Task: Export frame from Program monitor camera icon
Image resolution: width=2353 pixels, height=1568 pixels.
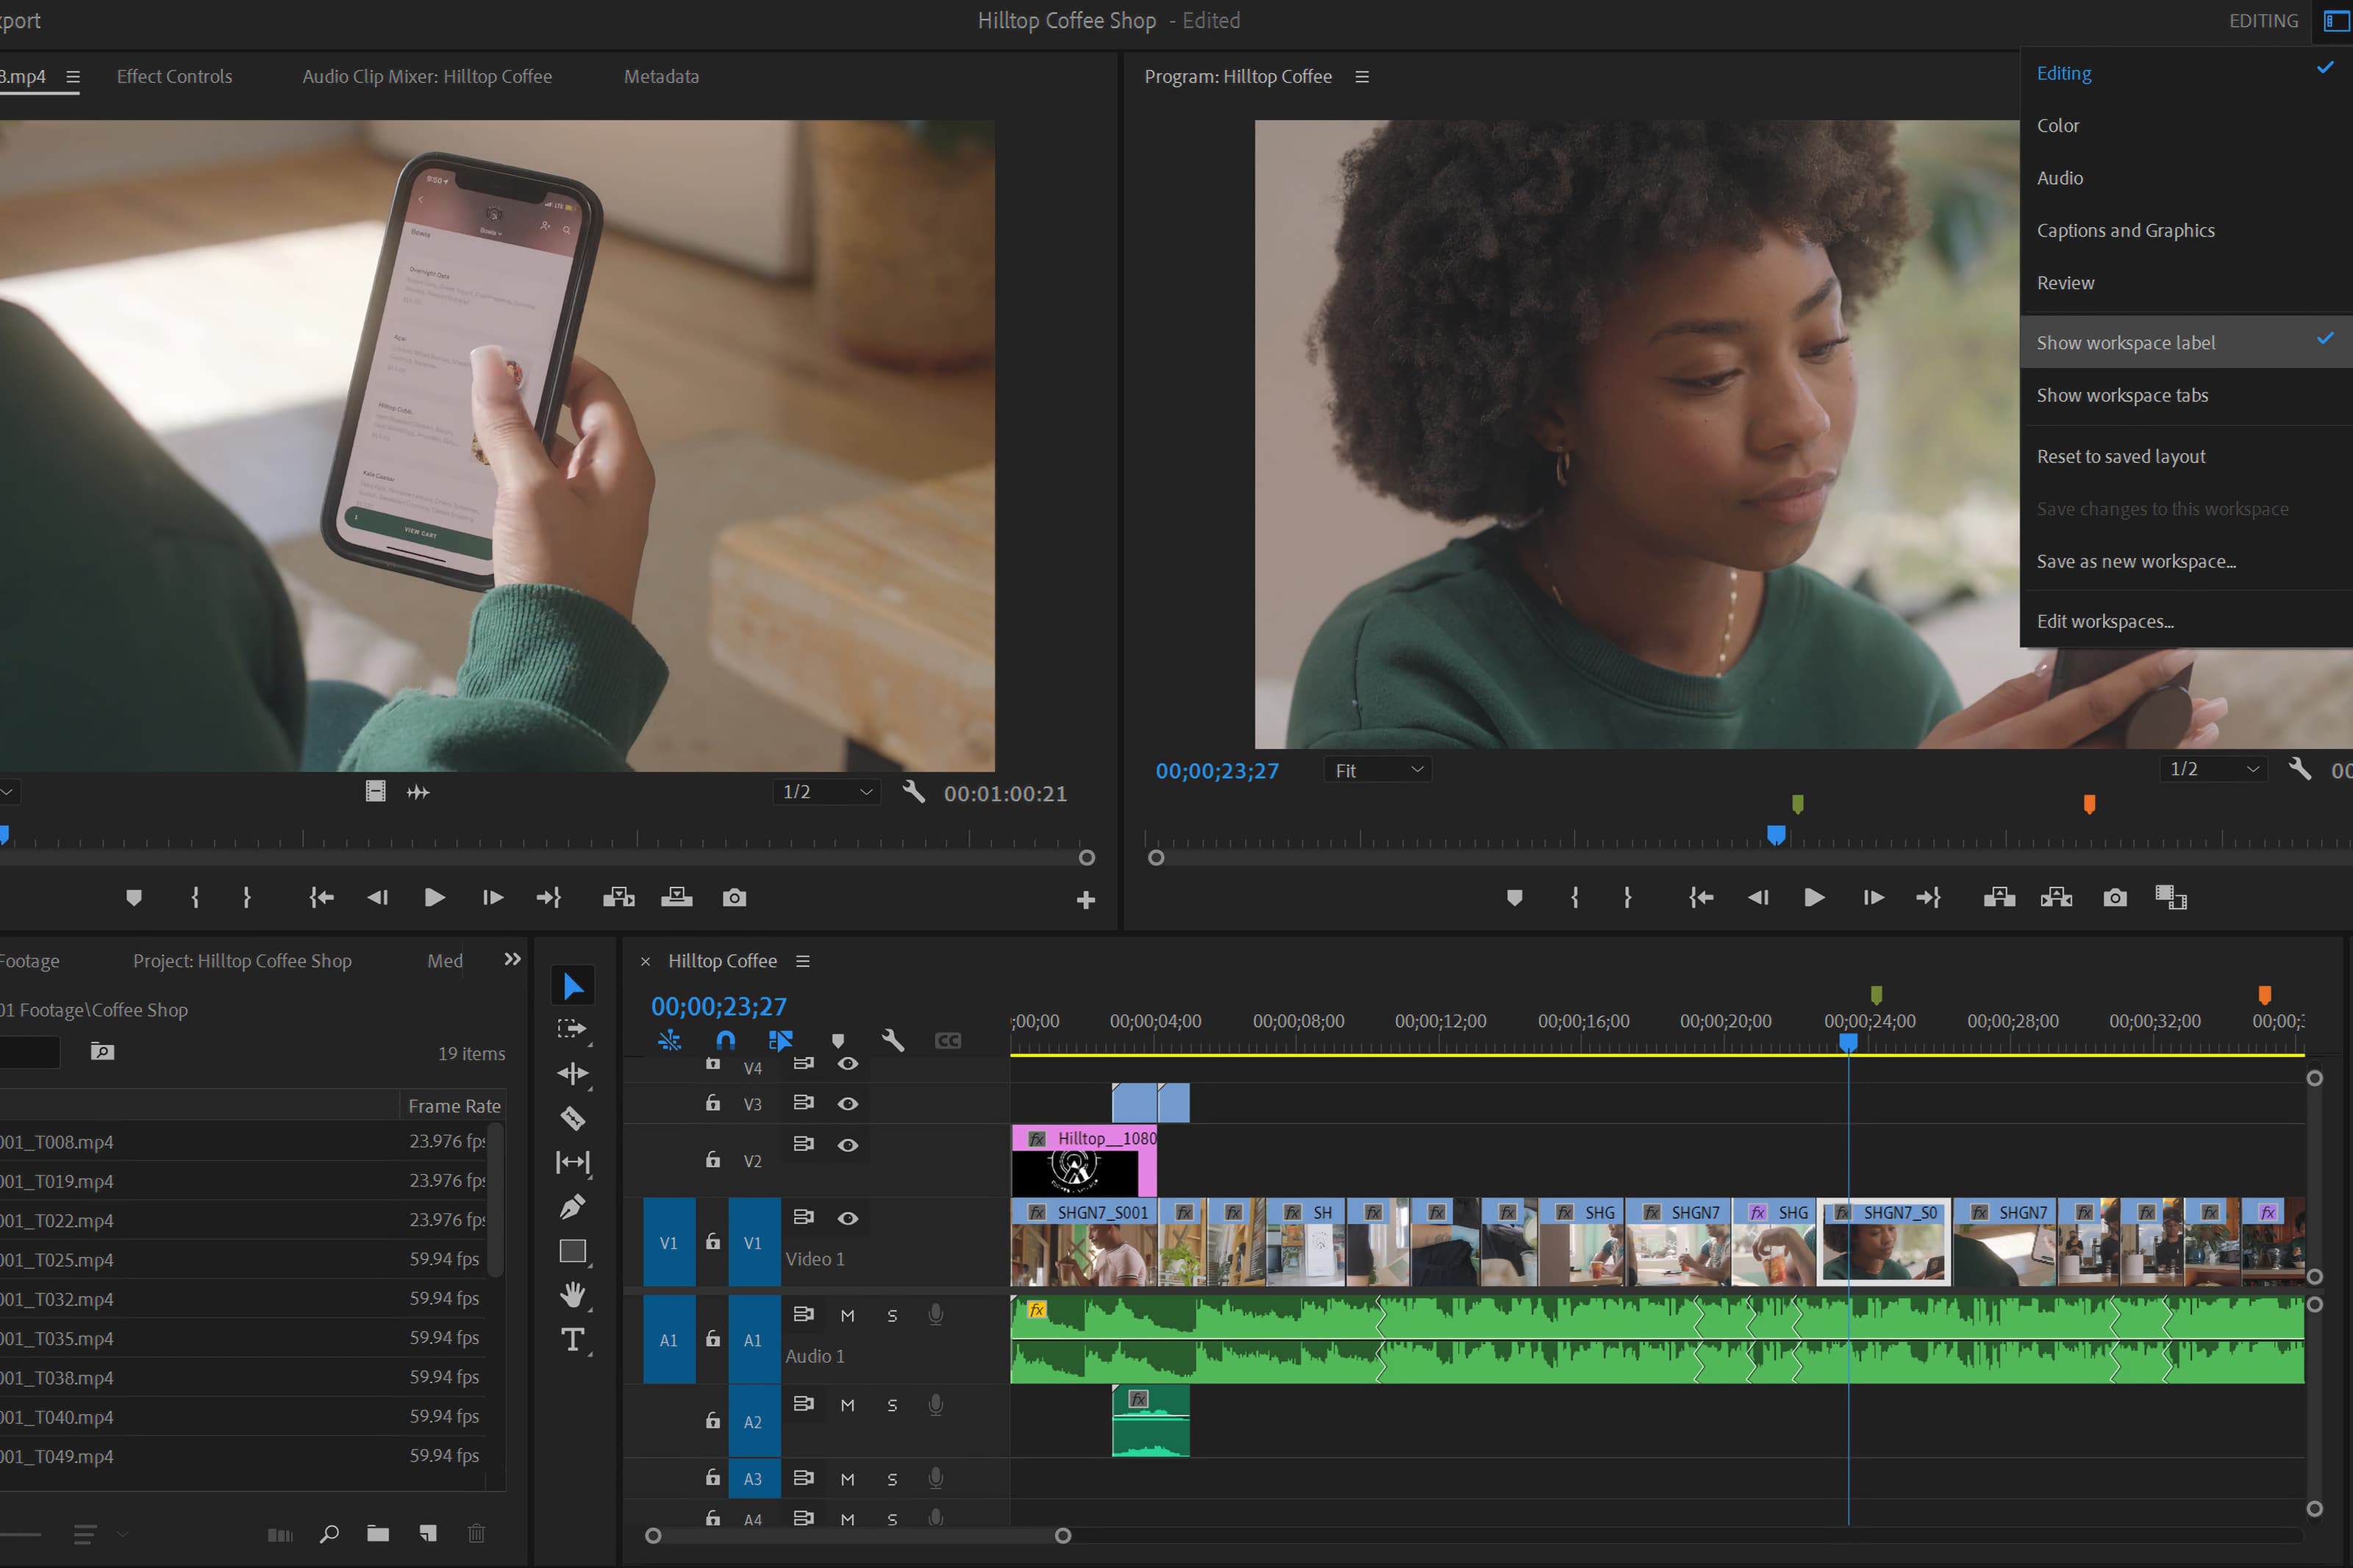Action: coord(2114,898)
